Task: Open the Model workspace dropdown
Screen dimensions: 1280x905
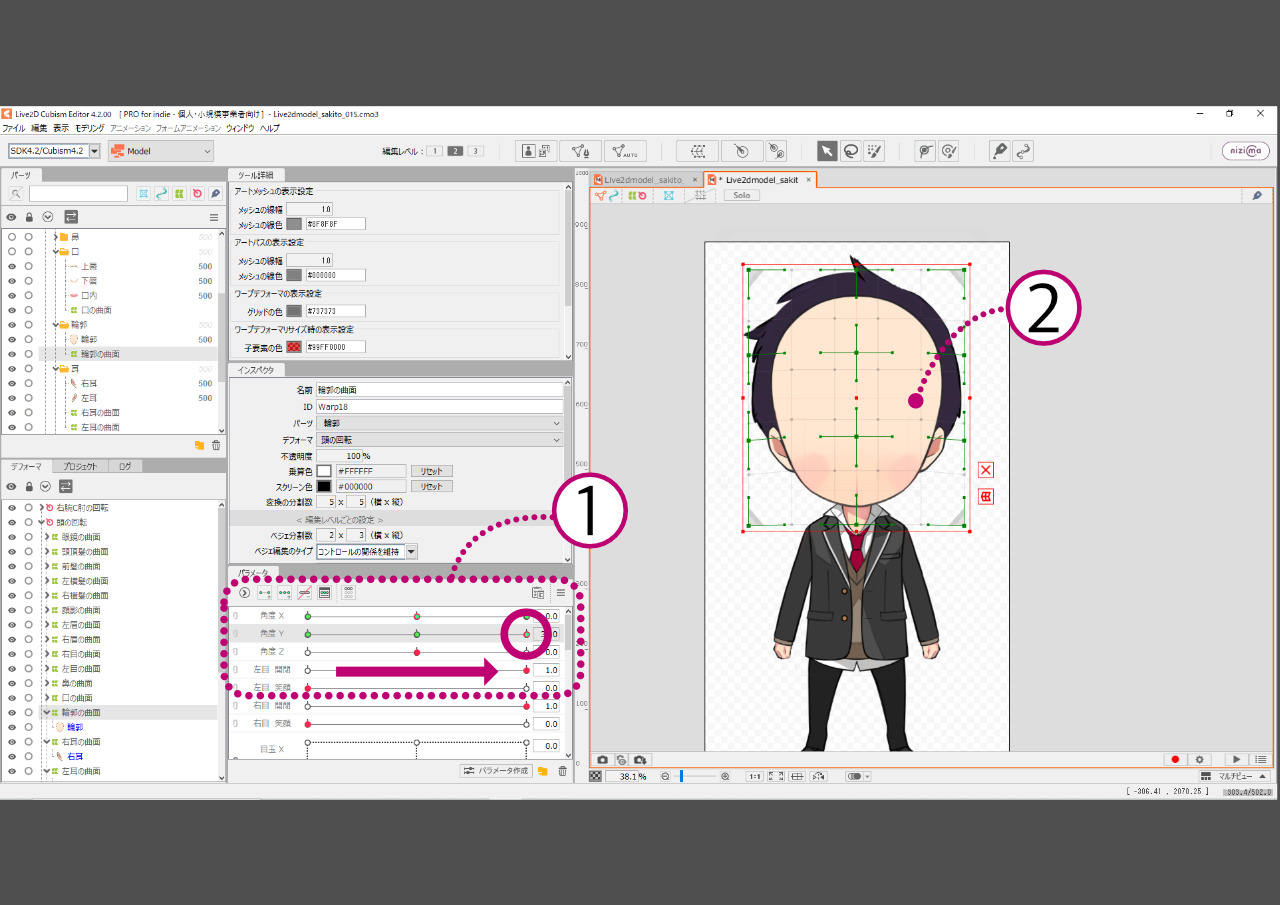Action: (160, 151)
